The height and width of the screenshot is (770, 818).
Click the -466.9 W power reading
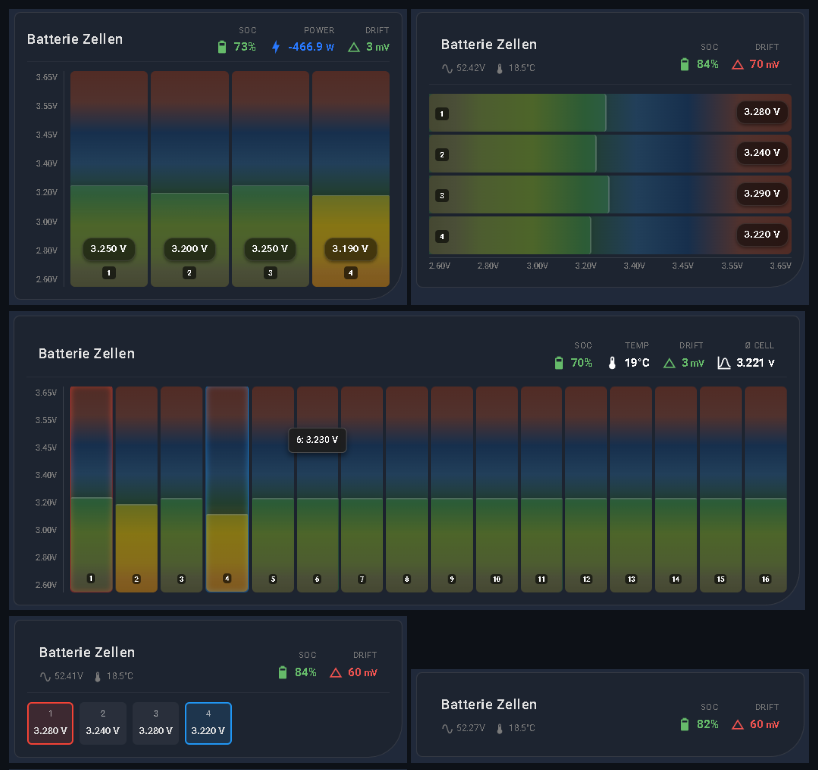coord(310,47)
